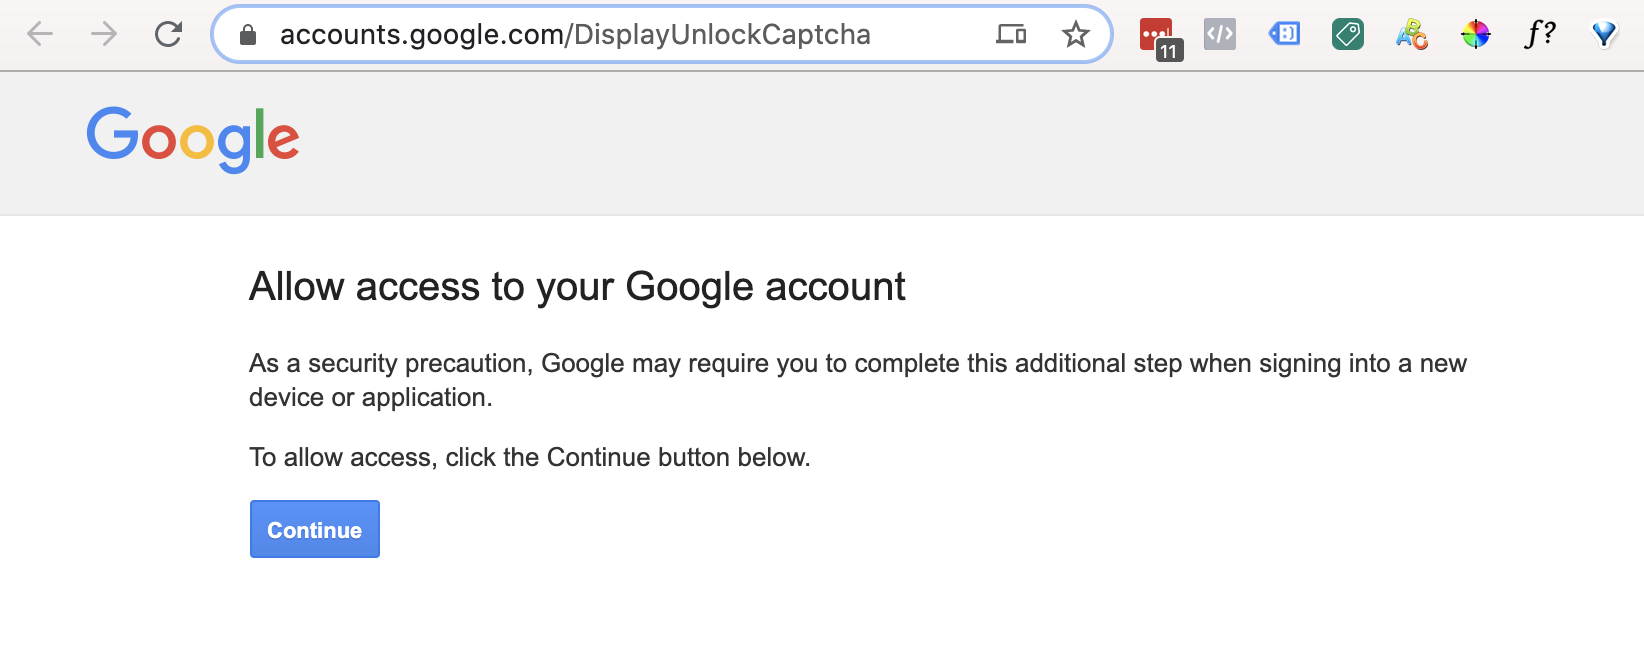
Task: Click the f? font identifier extension
Action: pos(1540,35)
